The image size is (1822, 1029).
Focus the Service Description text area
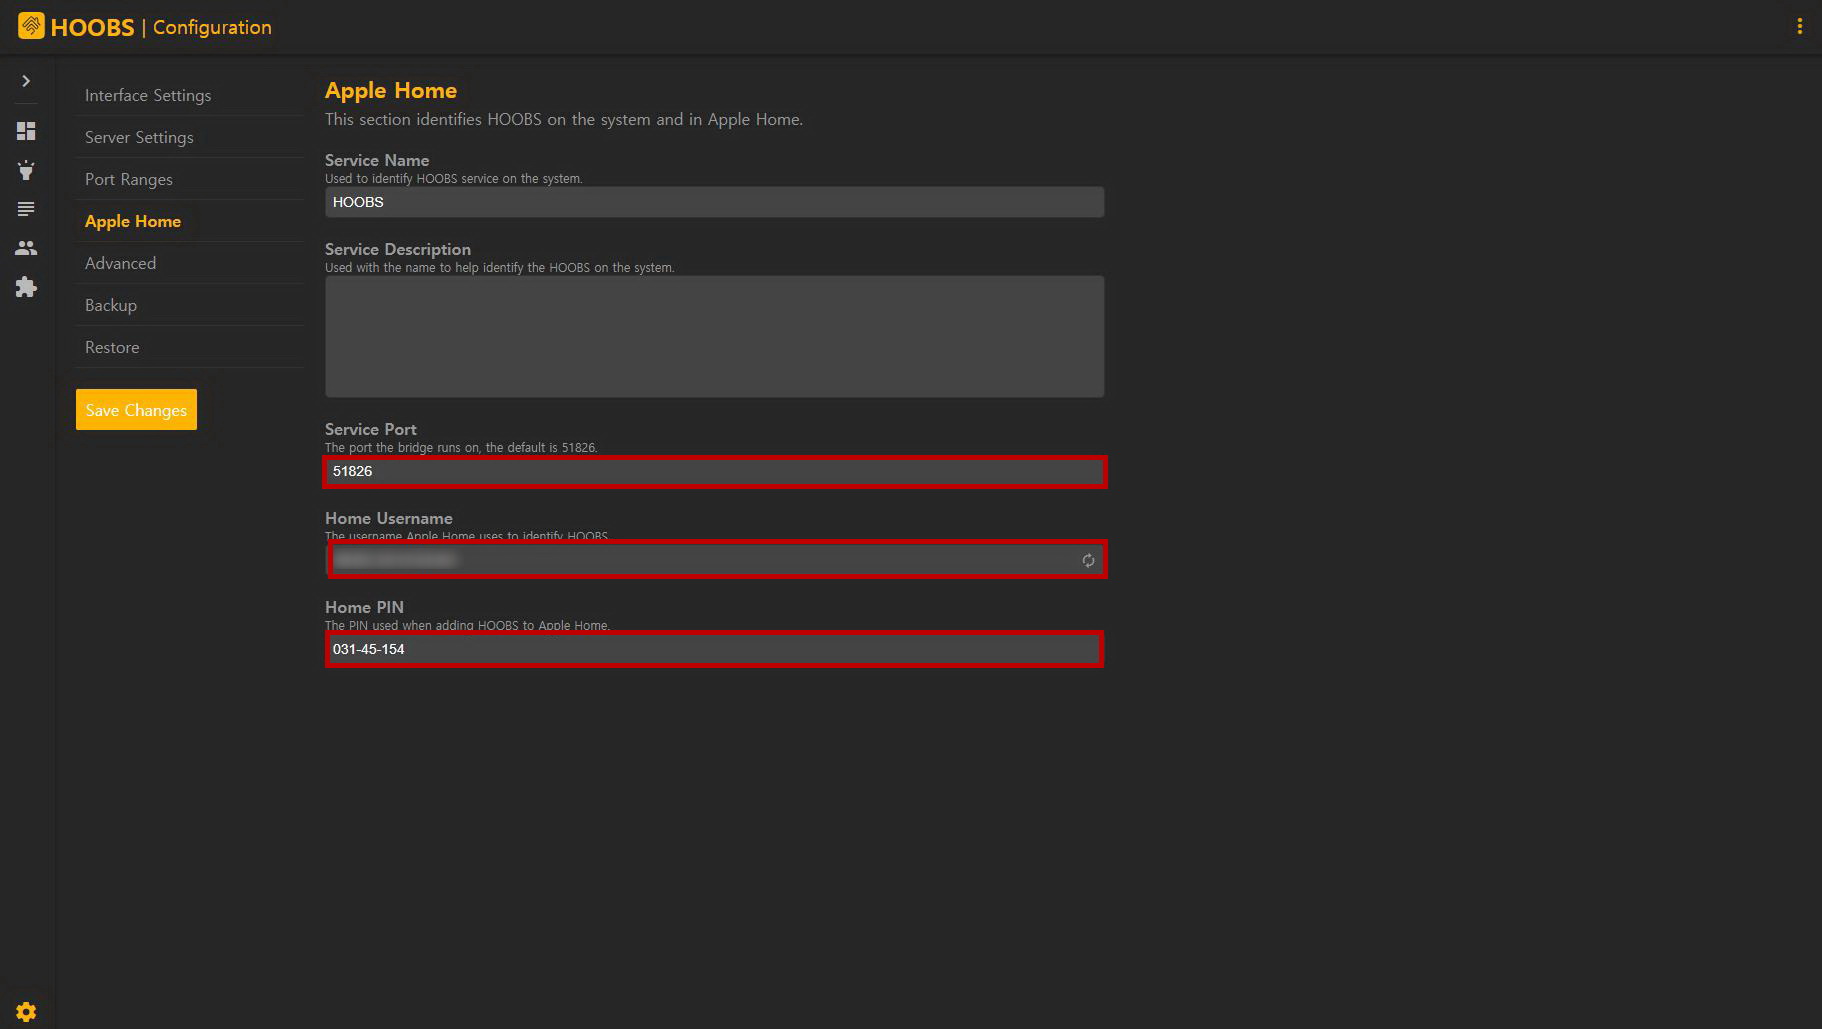(x=714, y=337)
